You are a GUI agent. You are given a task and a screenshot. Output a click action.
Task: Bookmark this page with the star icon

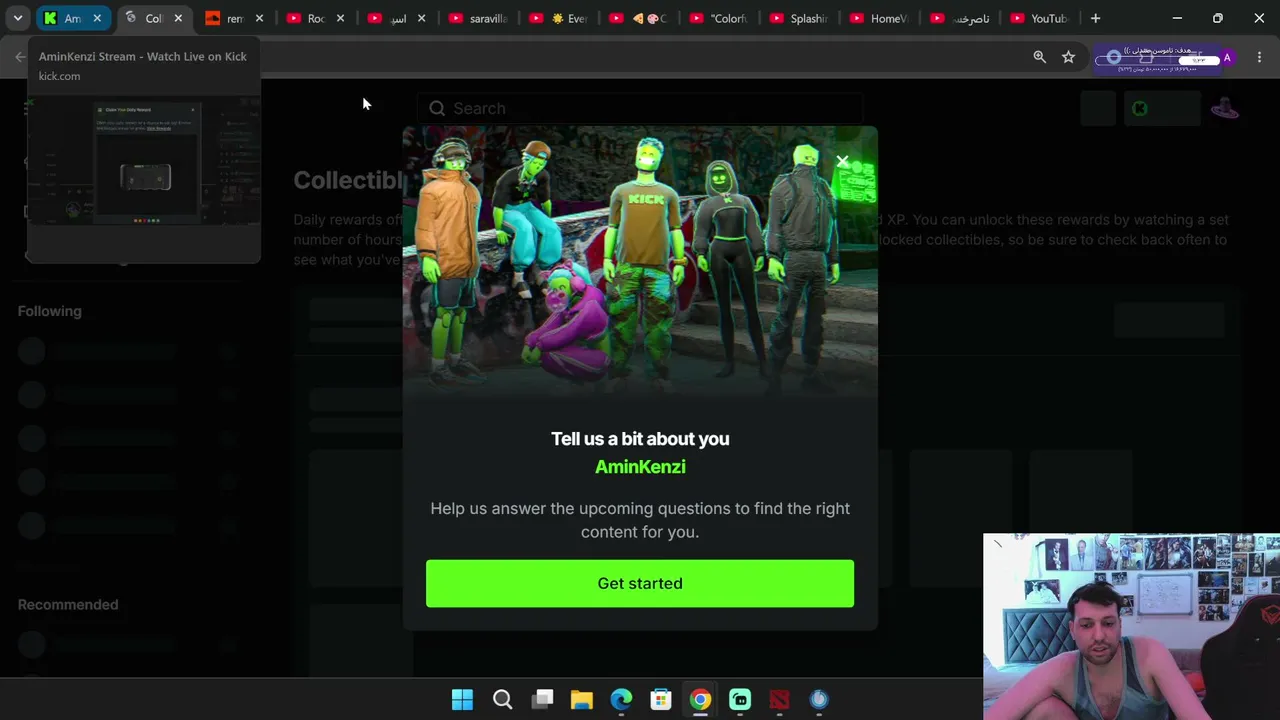coord(1068,57)
